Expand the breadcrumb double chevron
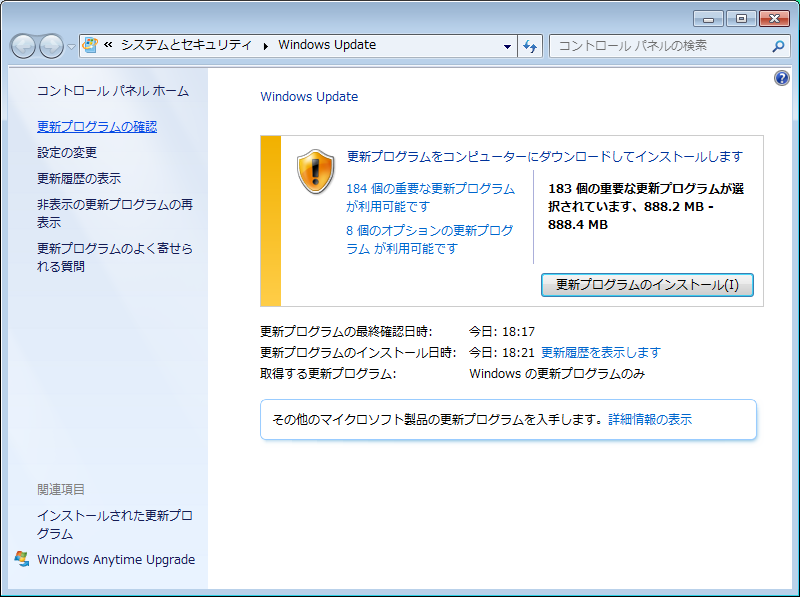The width and height of the screenshot is (800, 597). click(108, 45)
